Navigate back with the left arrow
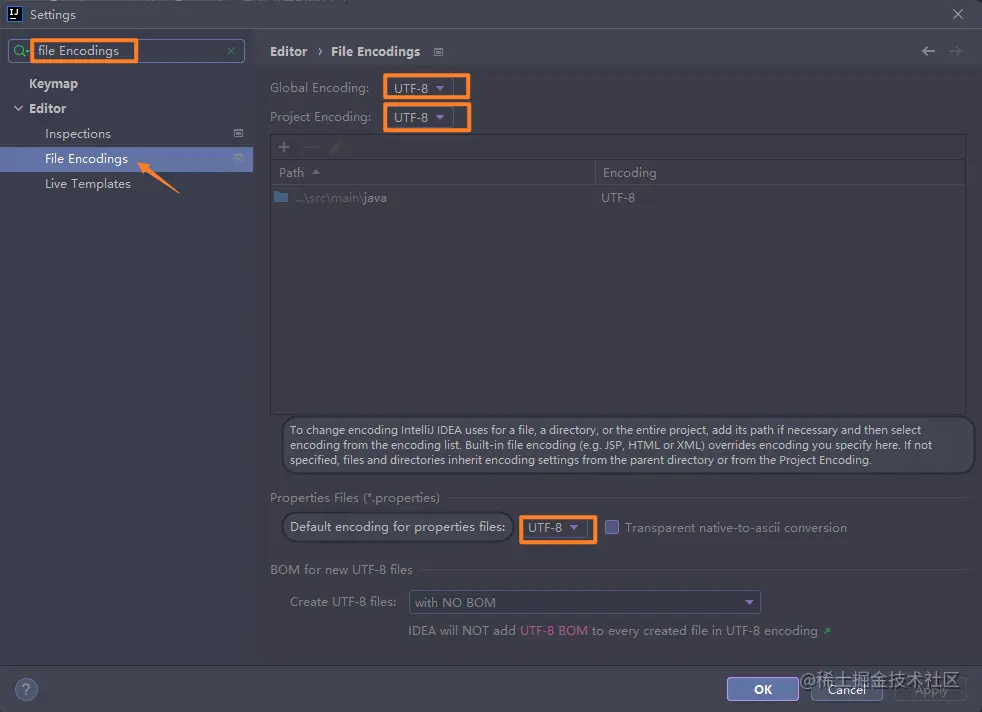Viewport: 982px width, 712px height. click(928, 51)
